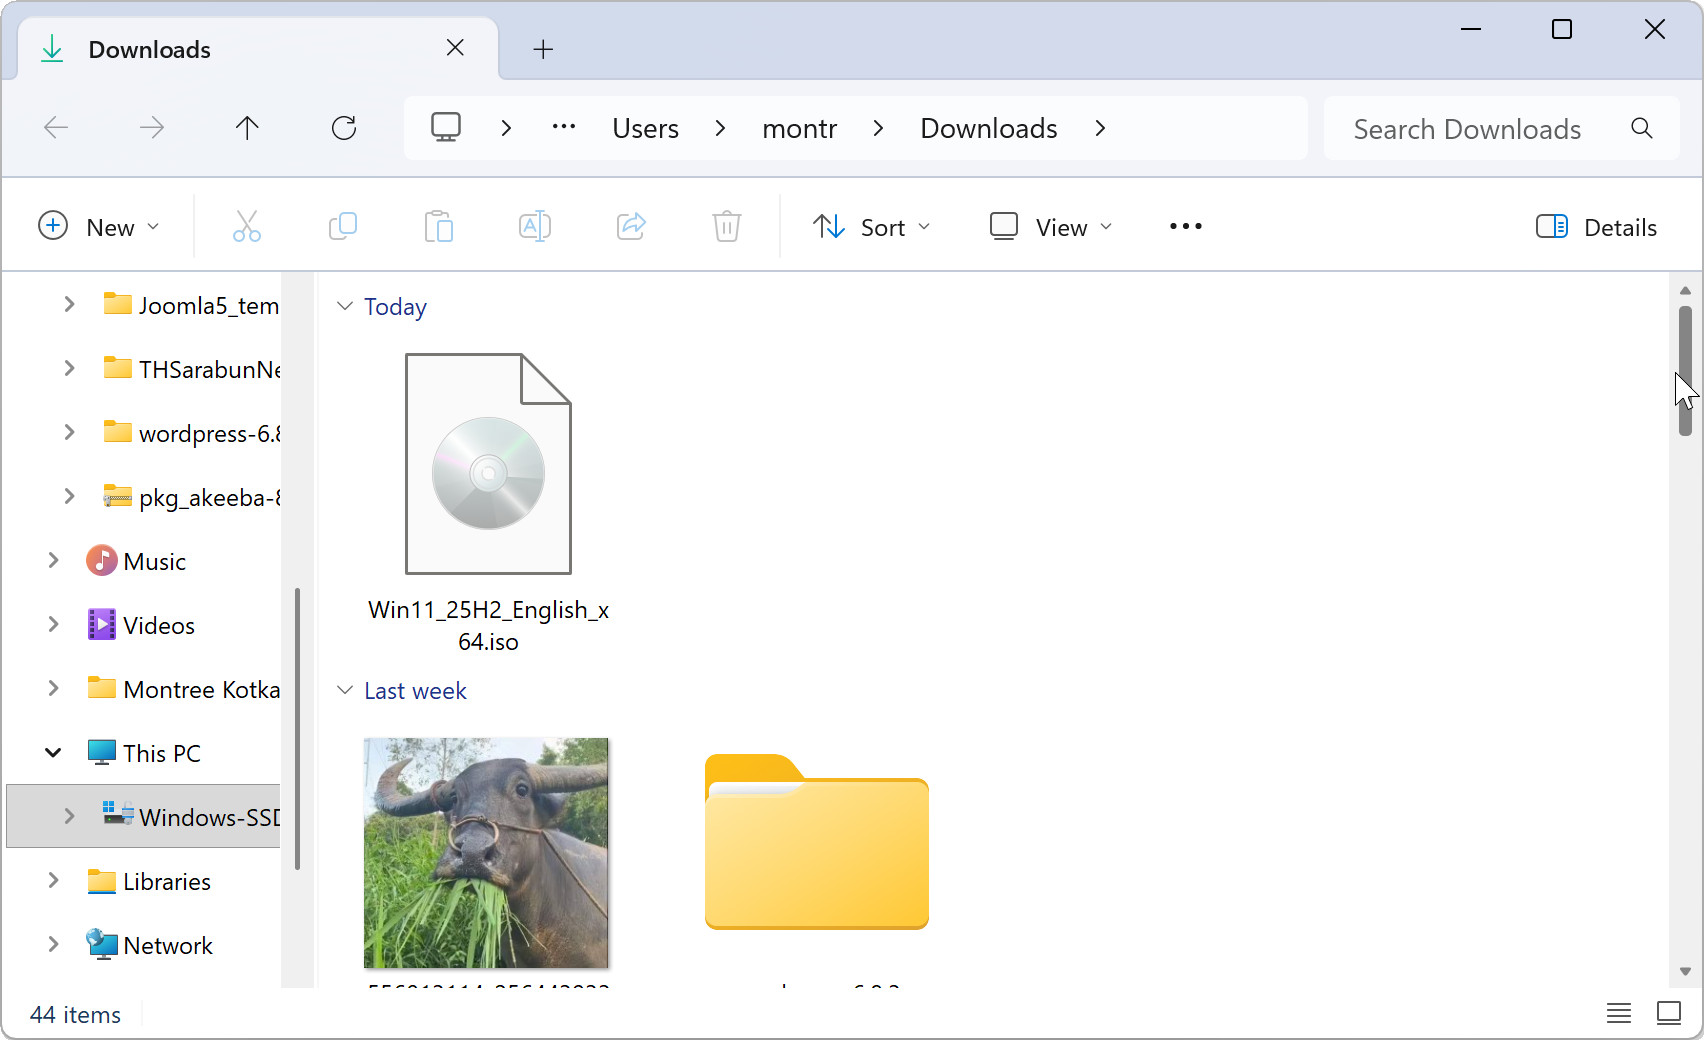This screenshot has height=1040, width=1704.
Task: Click the Paste icon in the toolbar
Action: (x=439, y=226)
